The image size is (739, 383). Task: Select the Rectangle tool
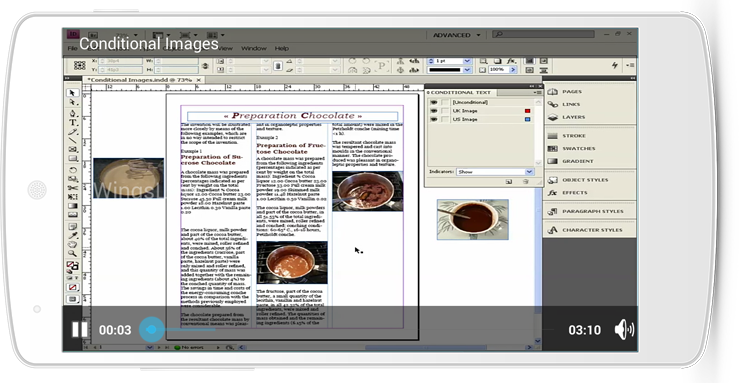[x=72, y=159]
